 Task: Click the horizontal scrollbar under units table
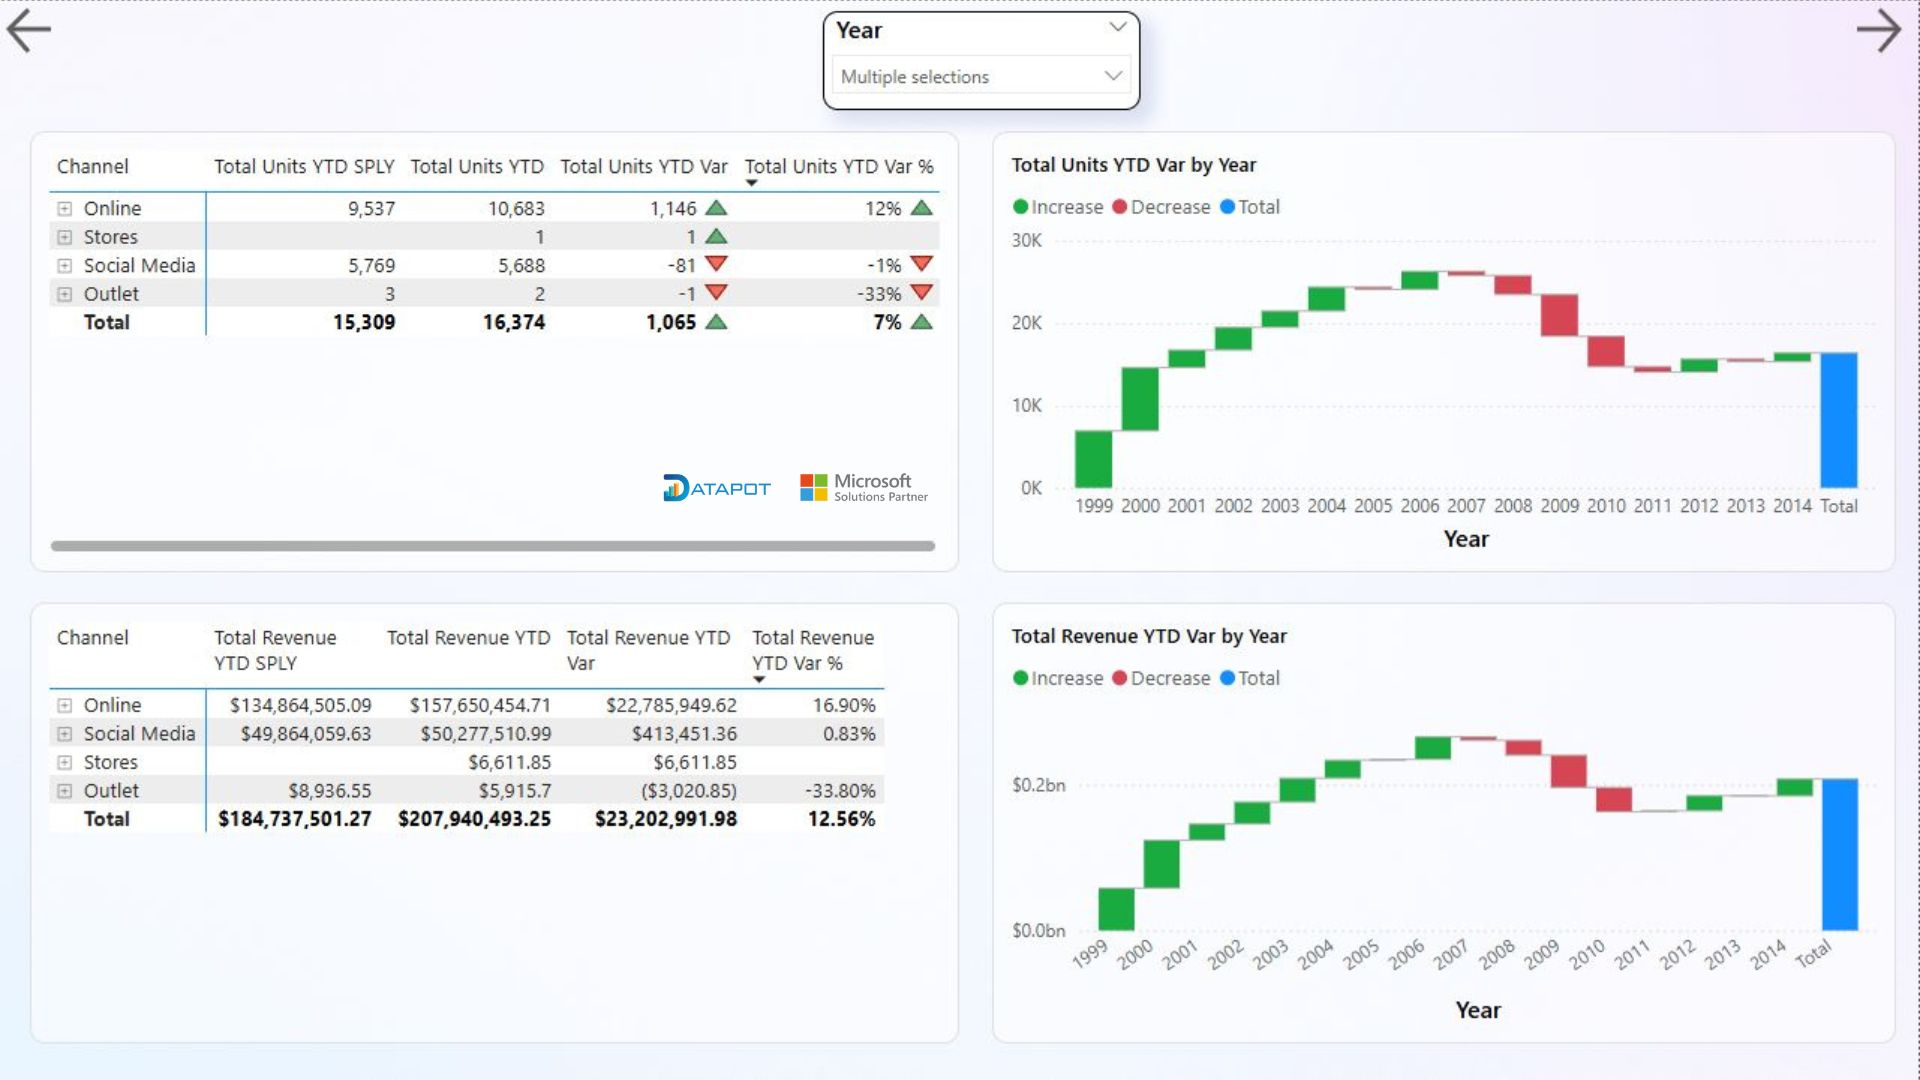point(493,546)
